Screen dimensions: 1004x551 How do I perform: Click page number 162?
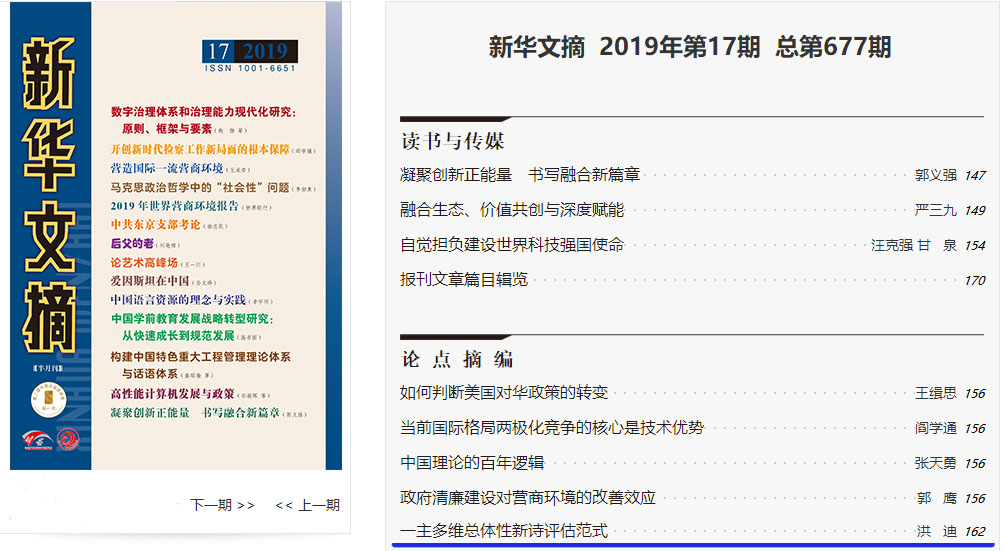click(x=975, y=531)
